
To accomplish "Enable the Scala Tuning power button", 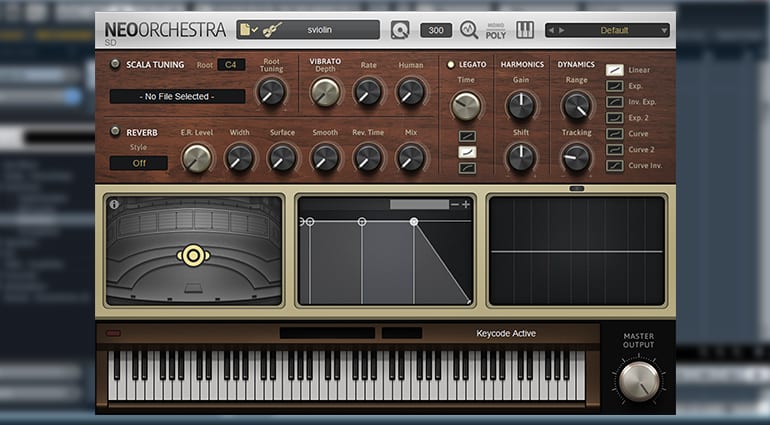I will click(x=115, y=64).
